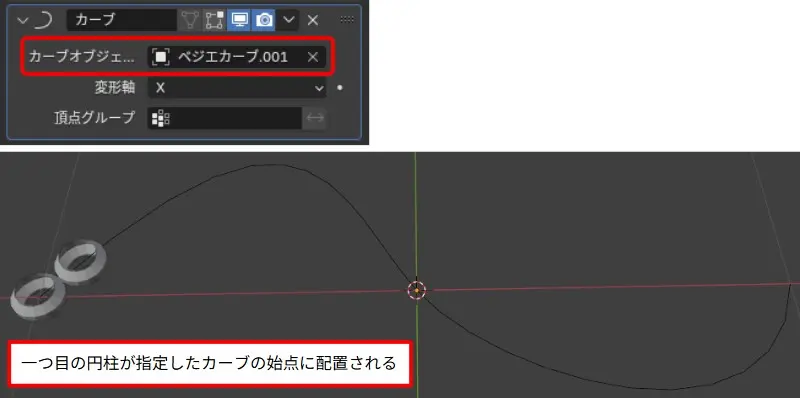Click object icon in curve object field
Screen dimensions: 800x398
point(161,57)
